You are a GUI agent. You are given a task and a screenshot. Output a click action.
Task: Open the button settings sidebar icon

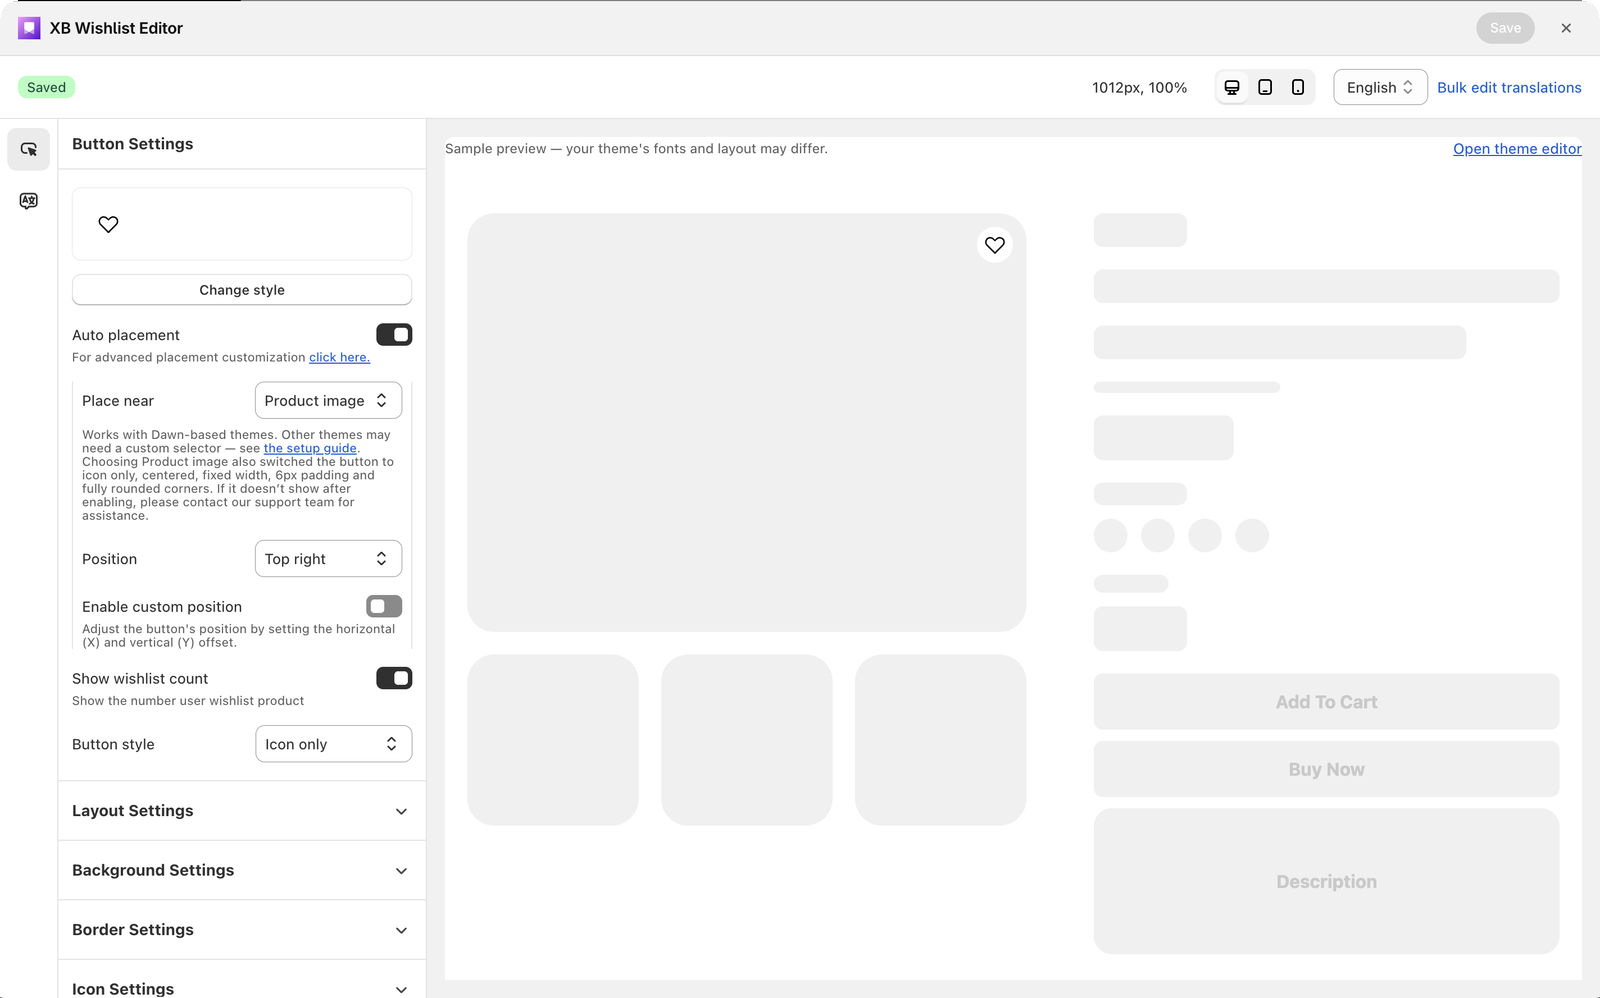[29, 149]
